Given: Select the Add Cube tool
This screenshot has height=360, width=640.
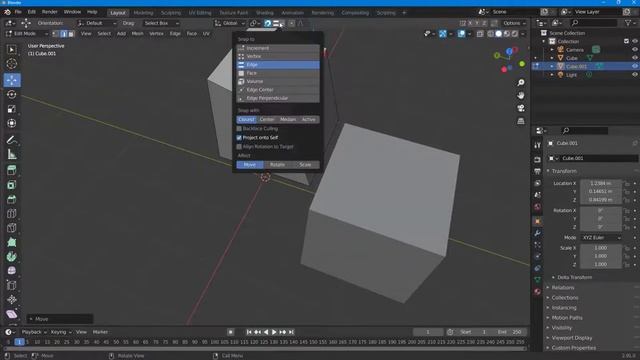Looking at the screenshot, I should pos(12,170).
